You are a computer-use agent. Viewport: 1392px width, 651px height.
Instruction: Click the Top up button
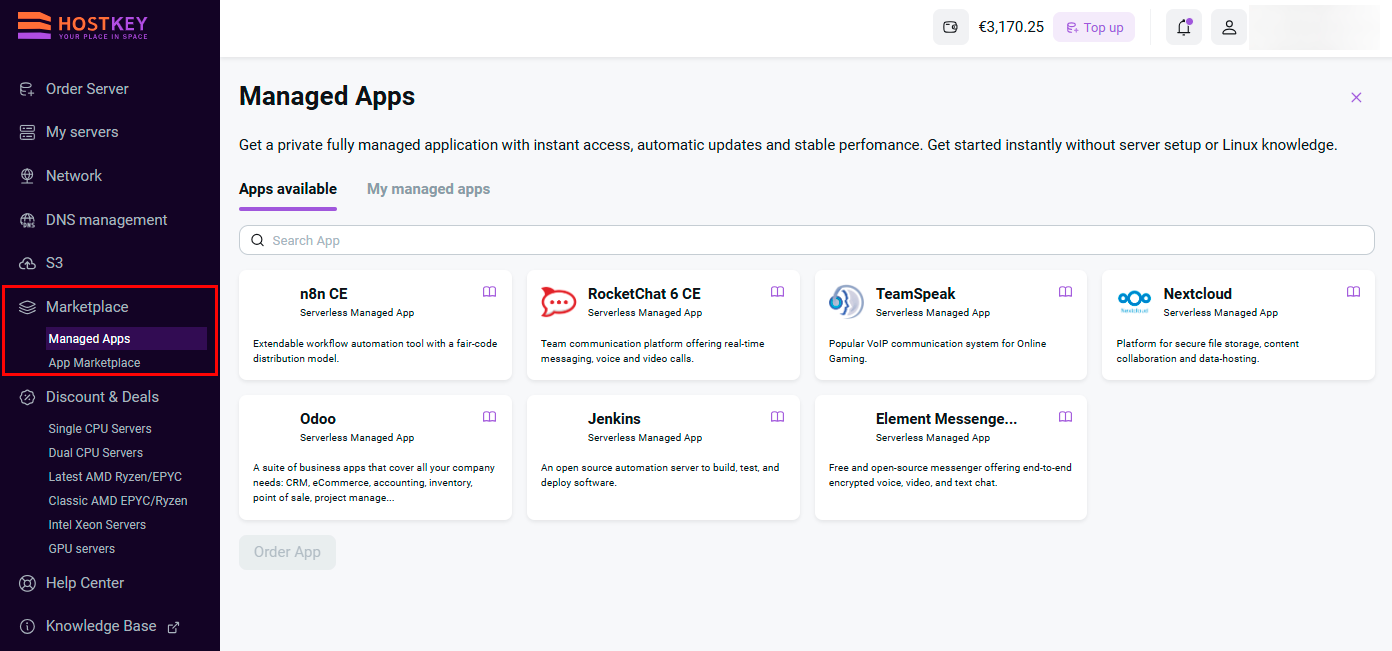tap(1094, 27)
